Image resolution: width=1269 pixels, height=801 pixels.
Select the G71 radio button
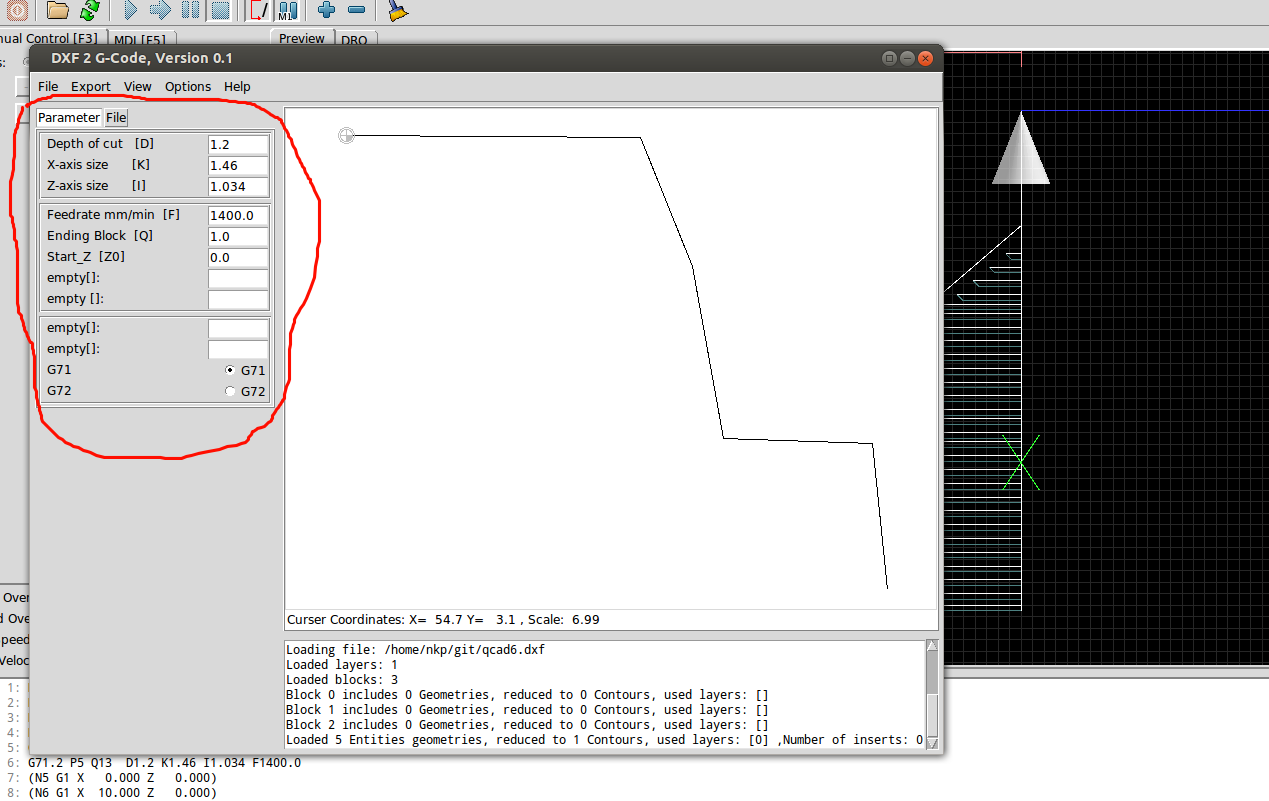[231, 370]
